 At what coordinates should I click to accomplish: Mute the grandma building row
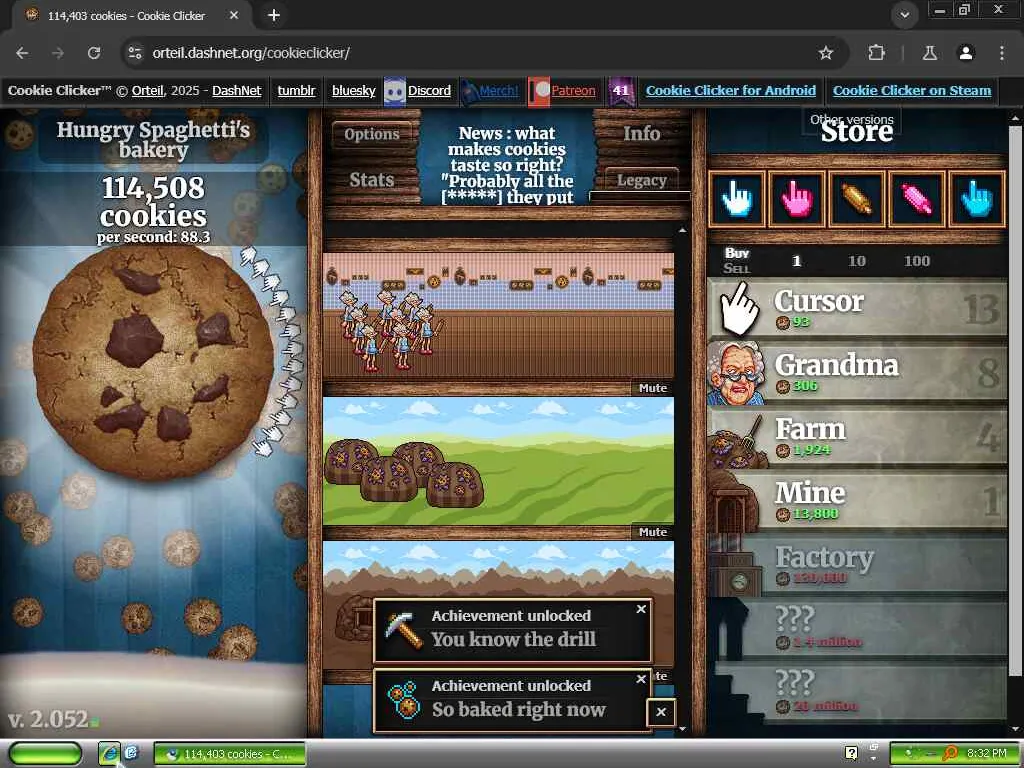tap(652, 388)
